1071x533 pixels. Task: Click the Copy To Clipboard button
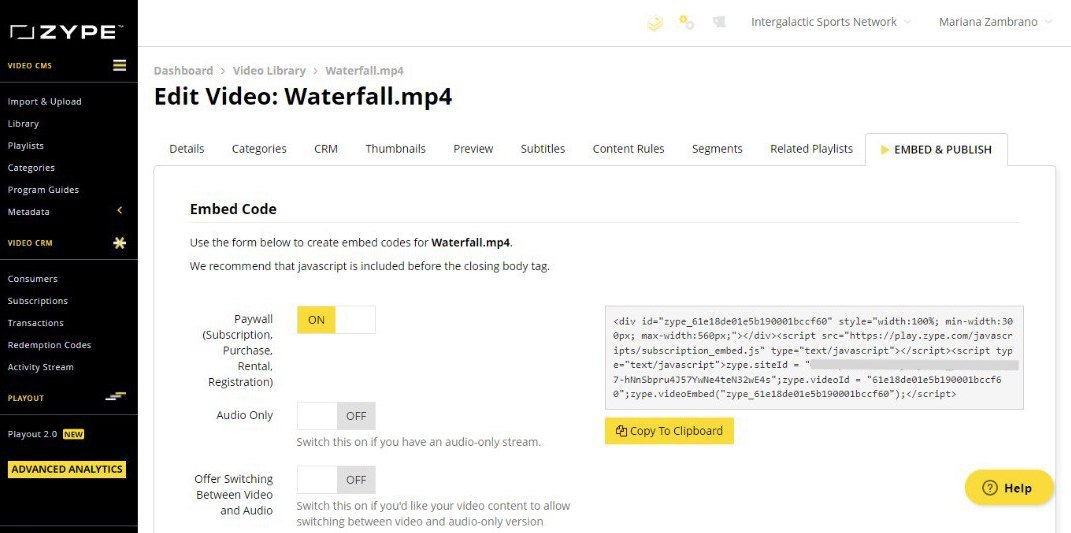(669, 431)
